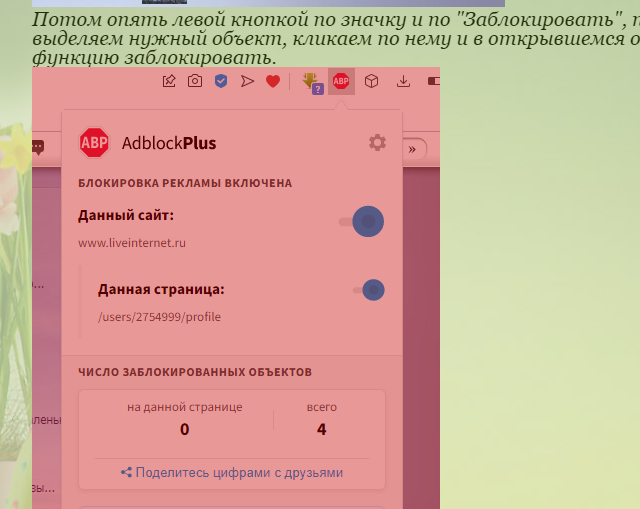This screenshot has height=509, width=640.
Task: Click the на данной странице count 0
Action: [184, 429]
